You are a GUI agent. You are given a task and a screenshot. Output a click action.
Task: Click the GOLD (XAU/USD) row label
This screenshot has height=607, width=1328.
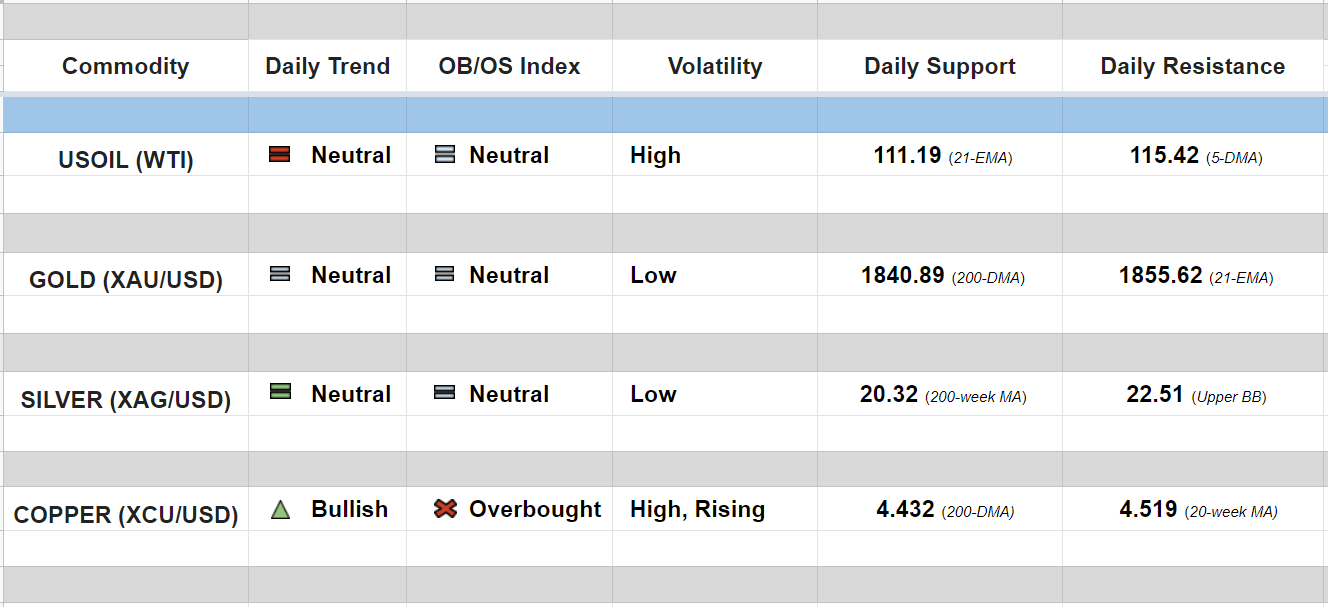(125, 280)
